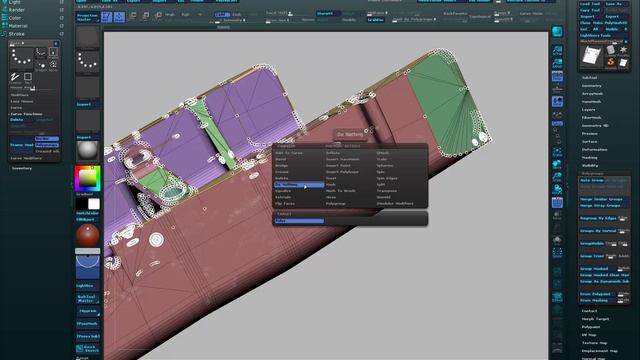Toggle Draw mode button
This screenshot has width=640, height=360.
(120, 17)
